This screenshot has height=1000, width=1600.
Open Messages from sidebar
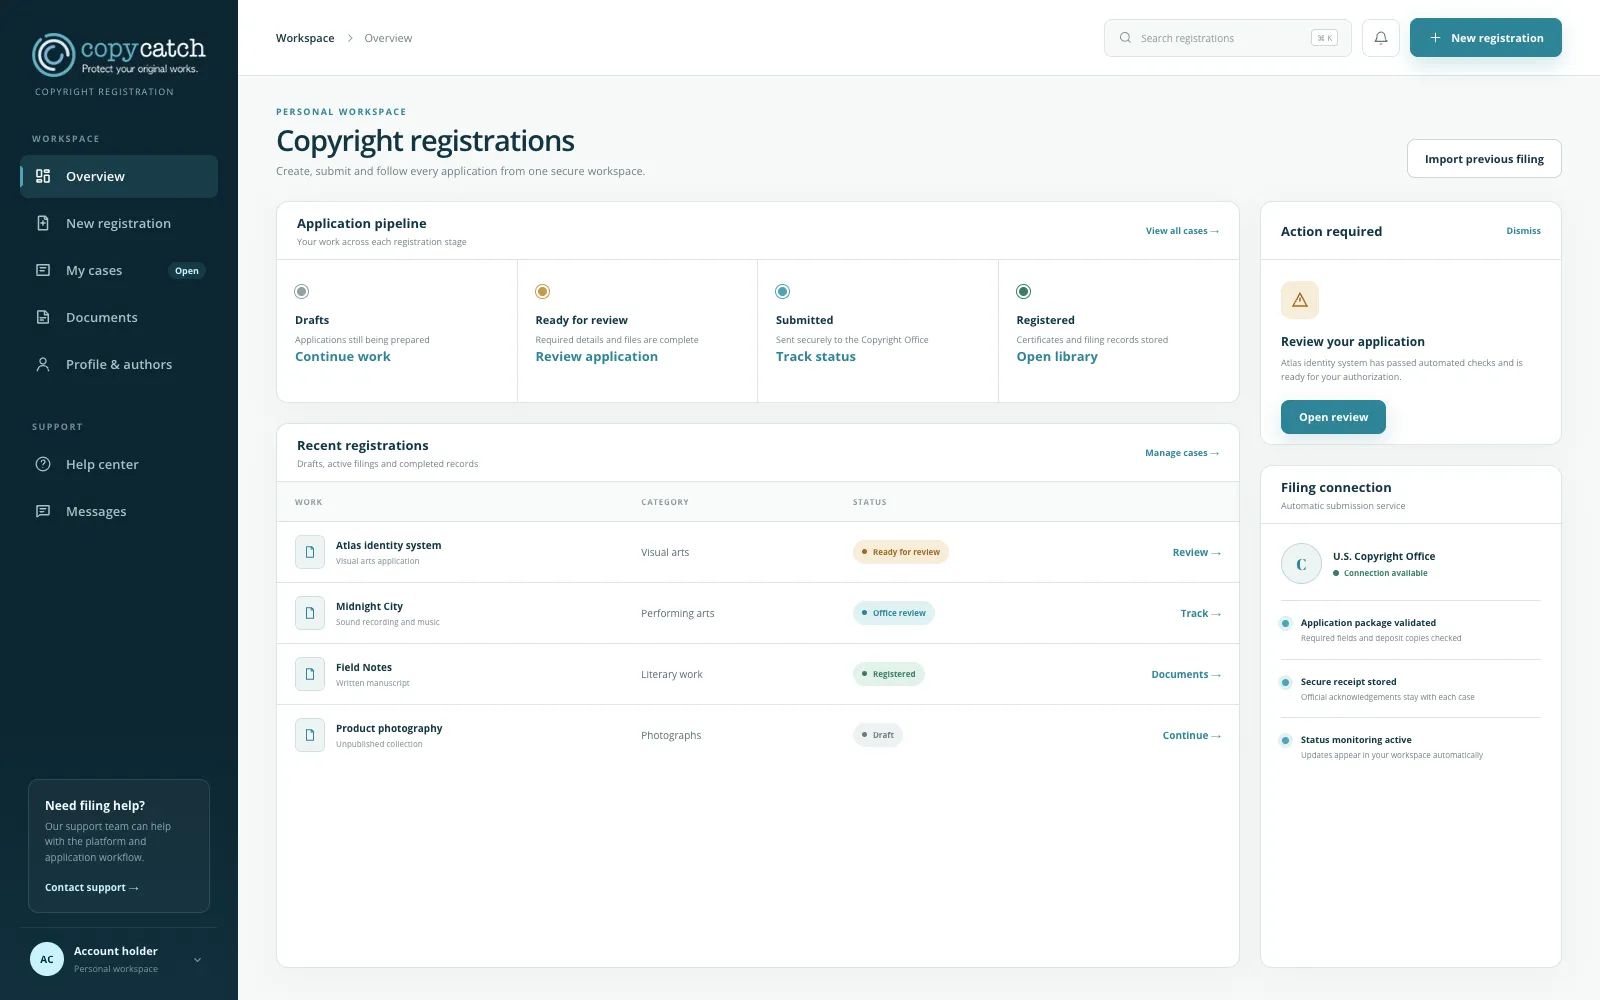(119, 511)
